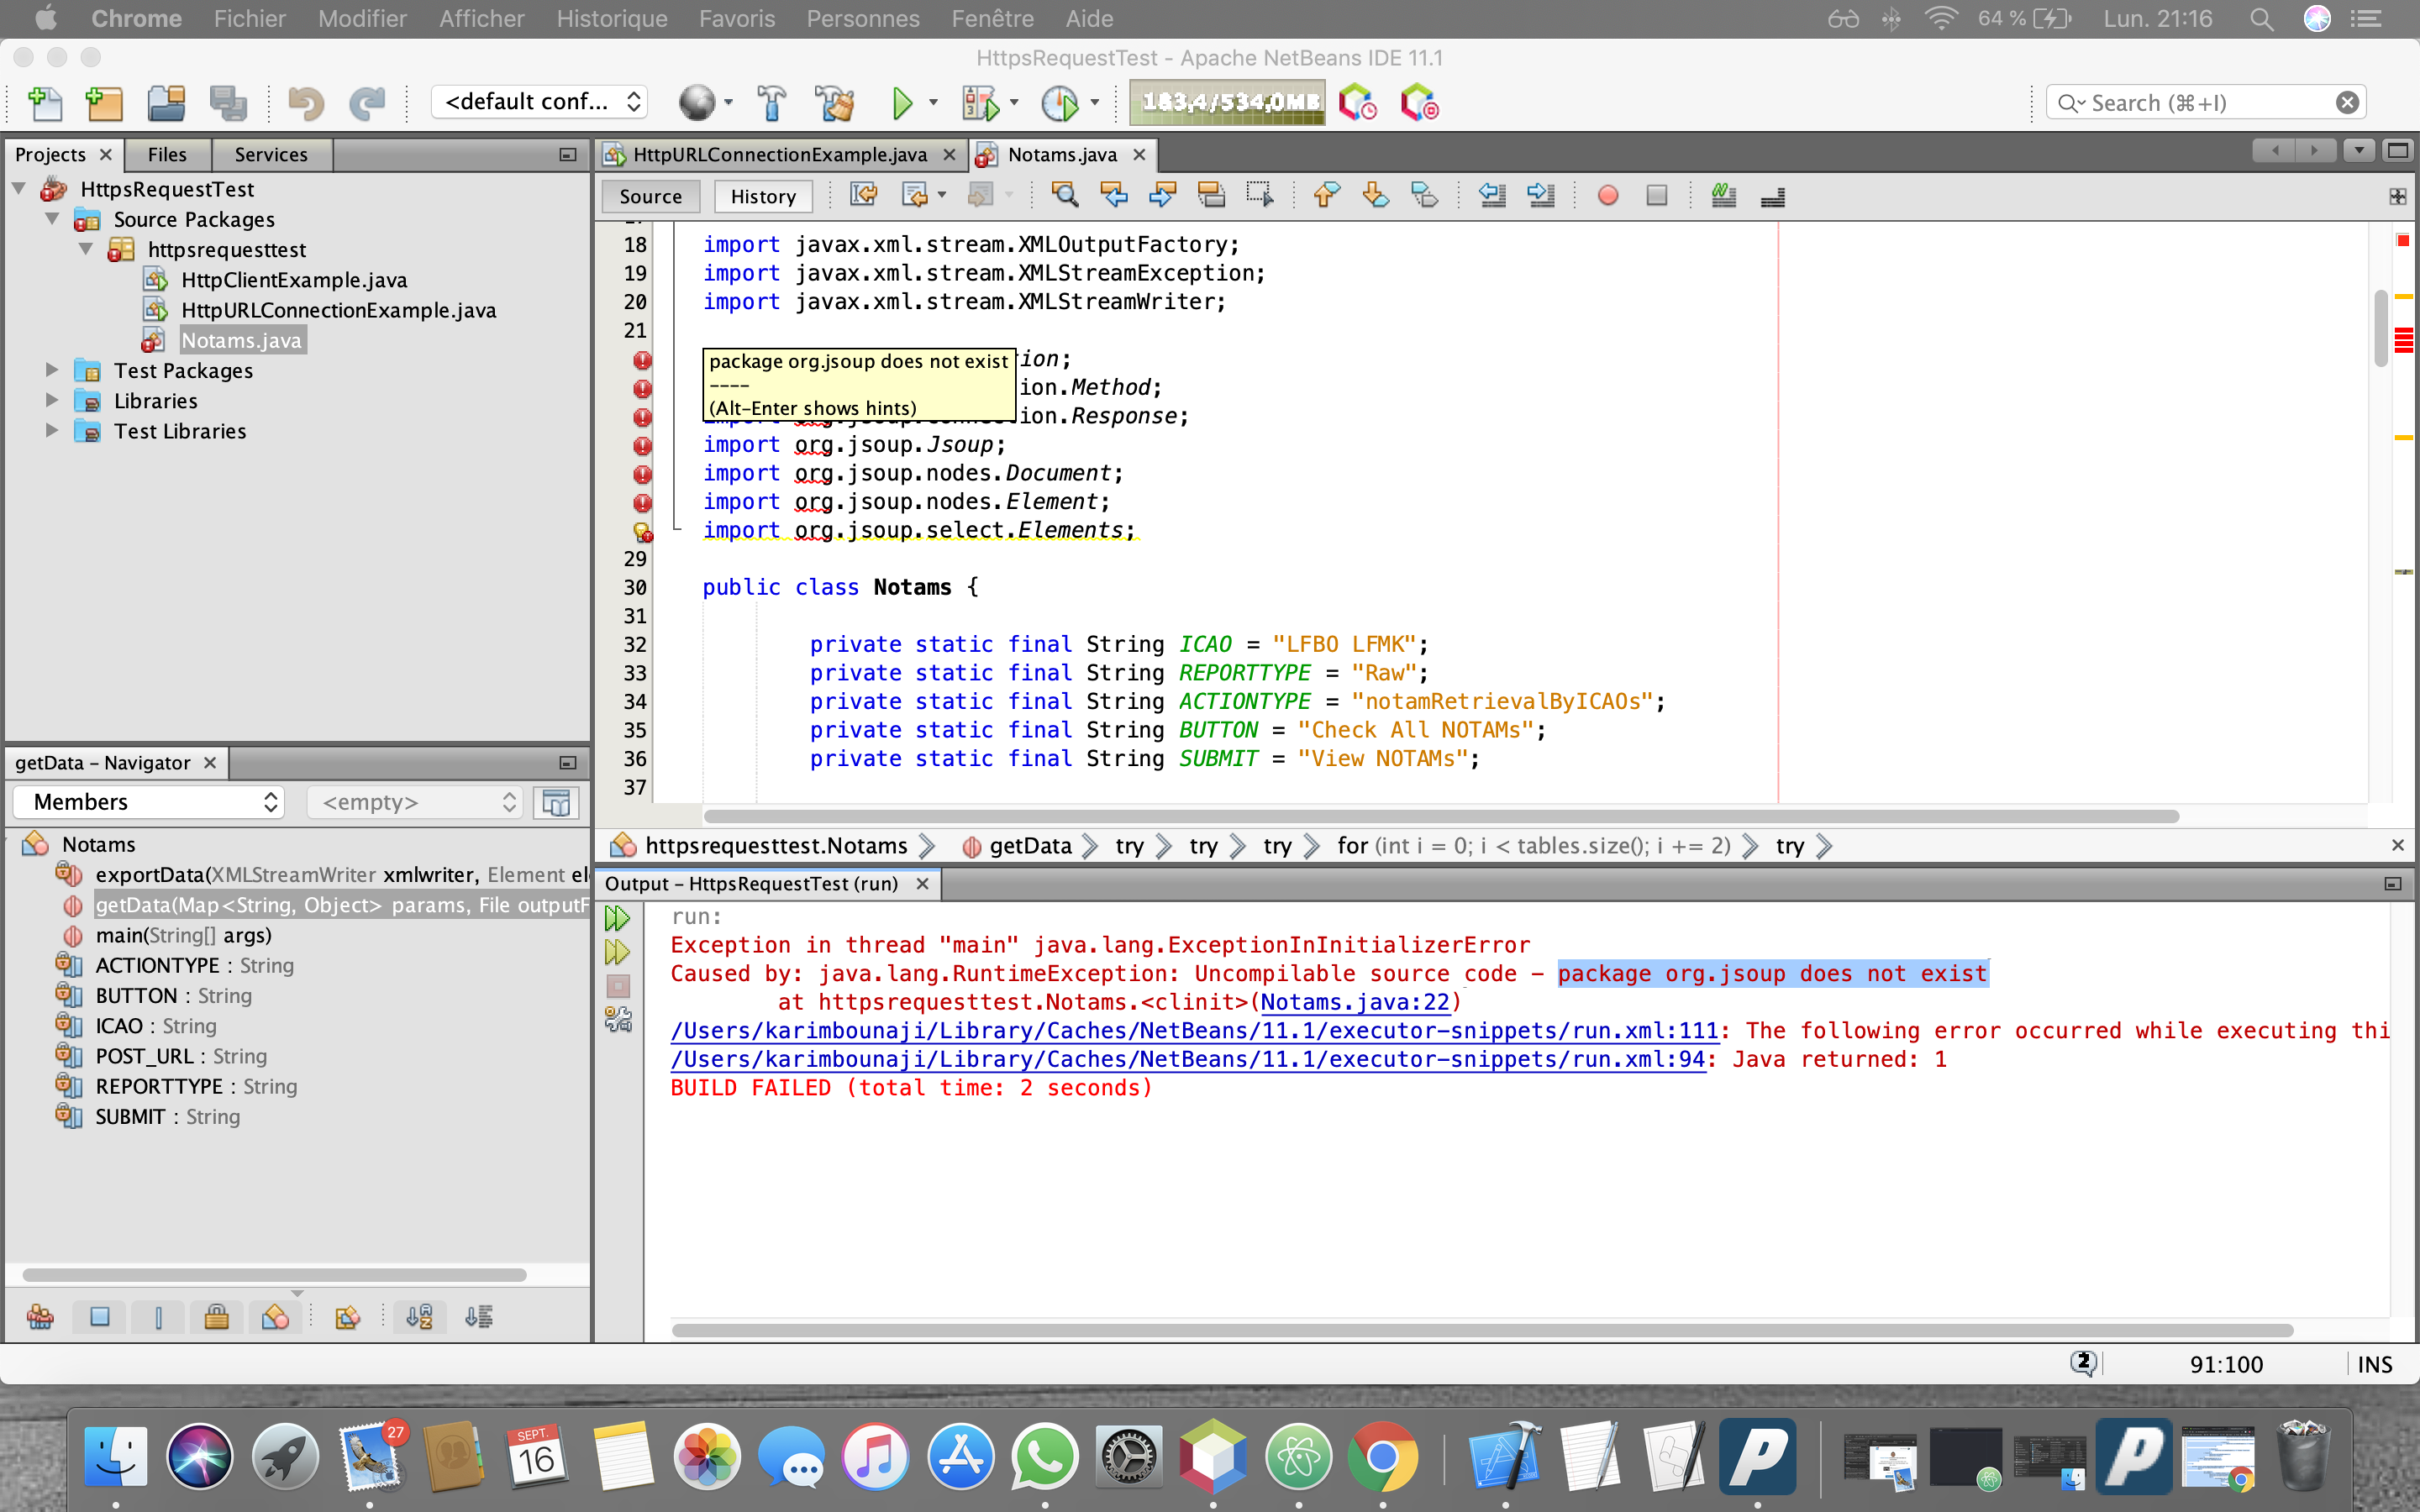2420x1512 pixels.
Task: Expand the Test Packages tree node
Action: click(49, 370)
